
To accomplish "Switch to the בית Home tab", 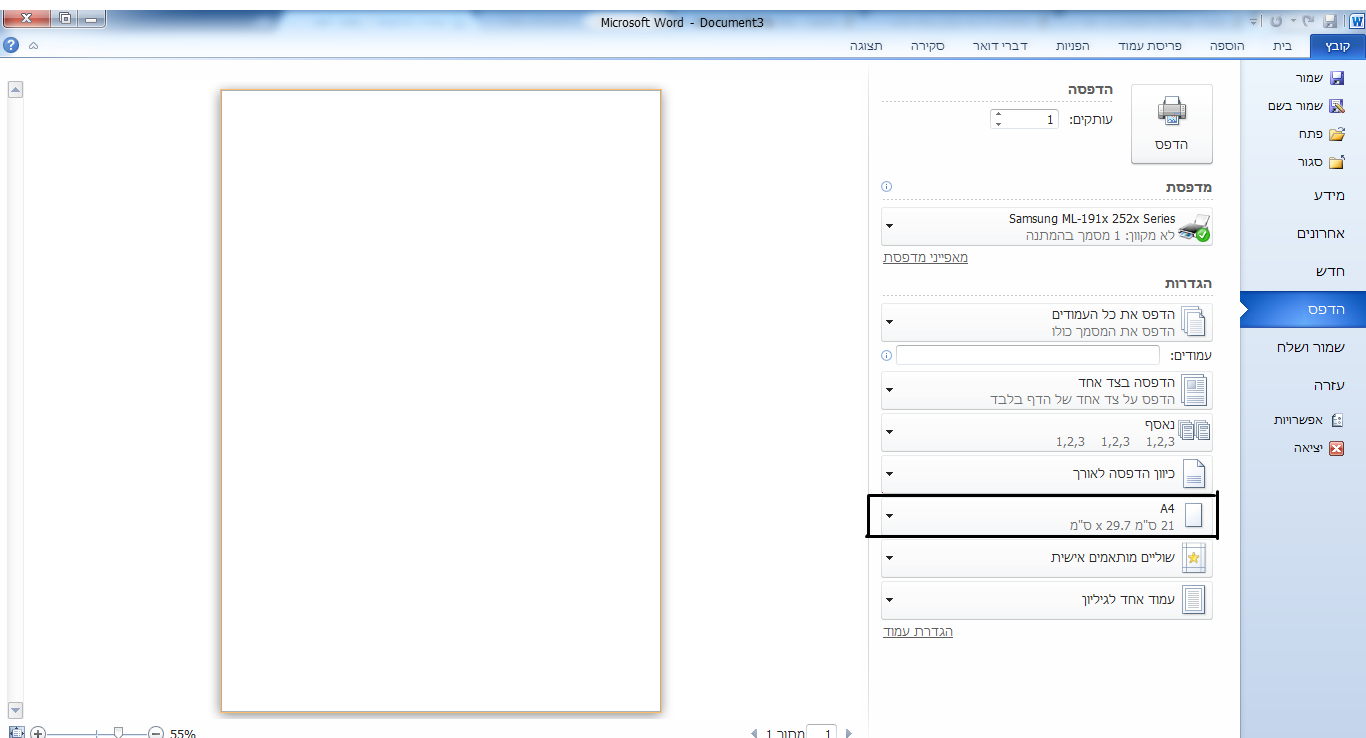I will tap(1282, 46).
